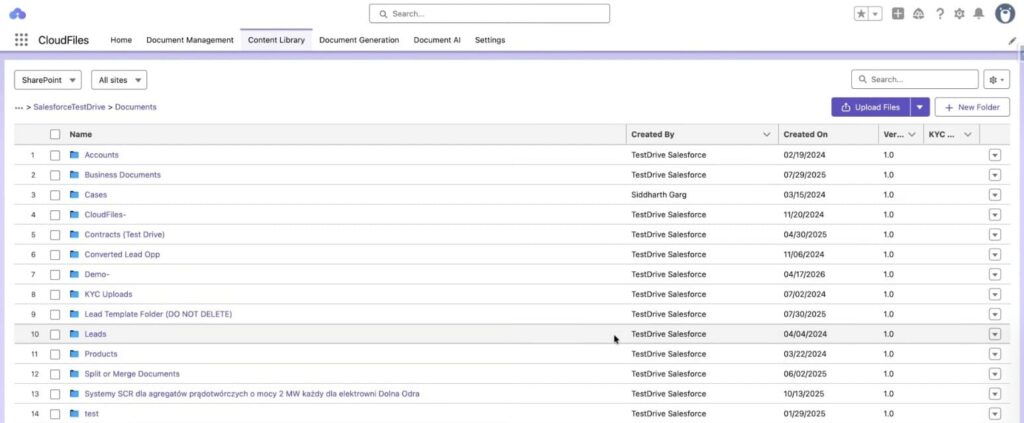
Task: Open the Settings tab
Action: click(490, 40)
